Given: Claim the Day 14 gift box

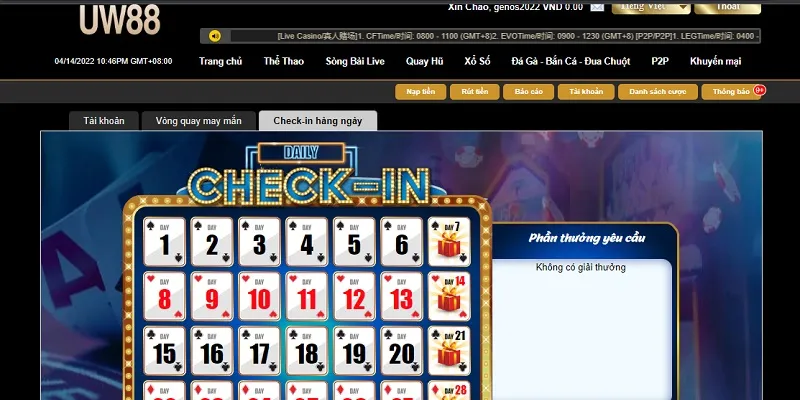Looking at the screenshot, I should pyautogui.click(x=449, y=296).
